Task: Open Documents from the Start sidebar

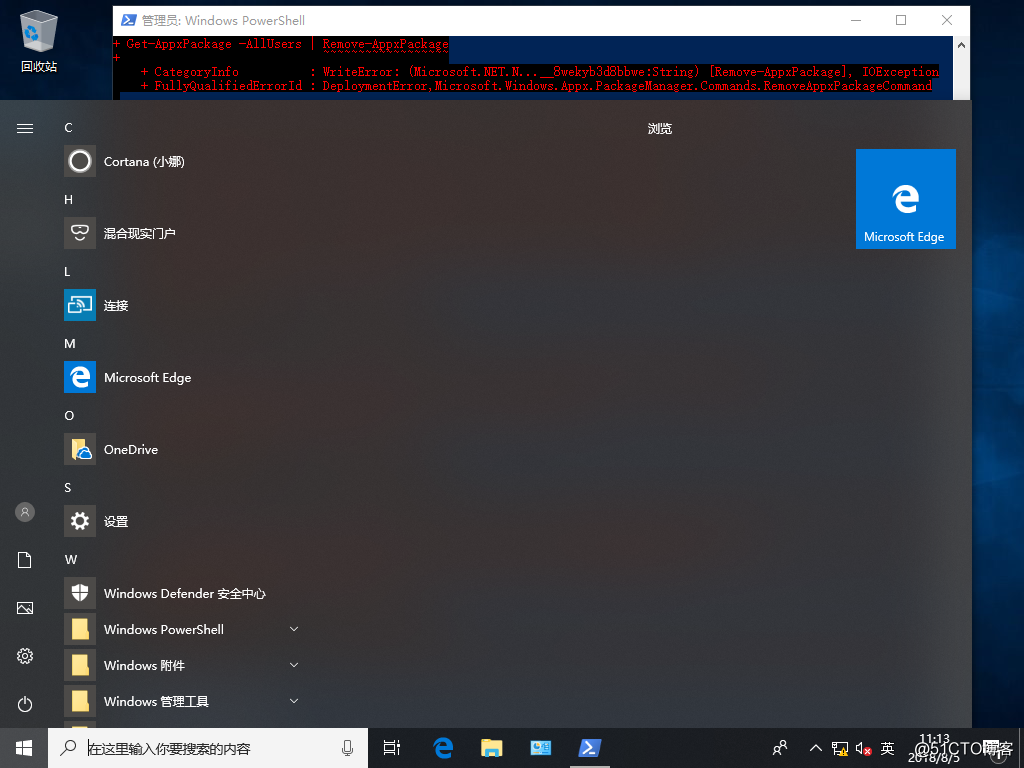Action: click(25, 560)
